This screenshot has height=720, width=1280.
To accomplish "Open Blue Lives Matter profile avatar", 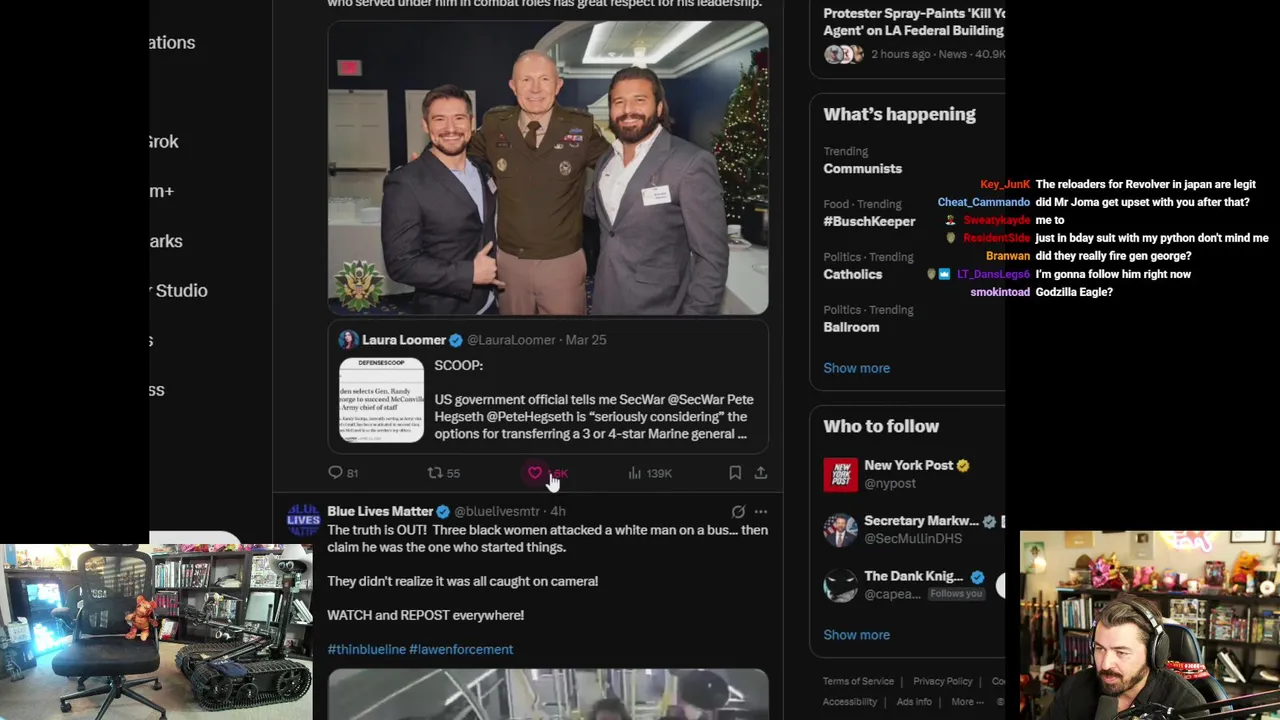I will [304, 520].
